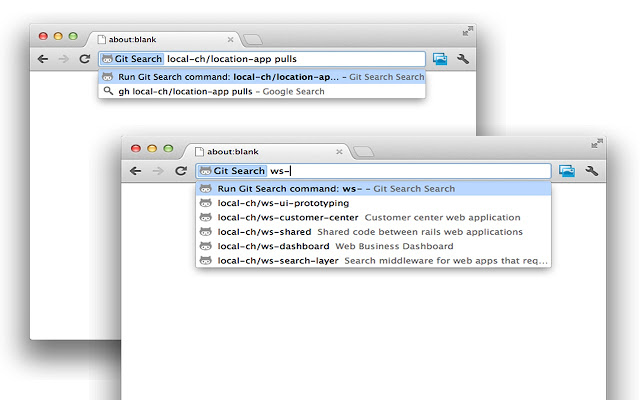Click the address bar text 'ws-' in the front window
This screenshot has width=640, height=400.
(280, 171)
